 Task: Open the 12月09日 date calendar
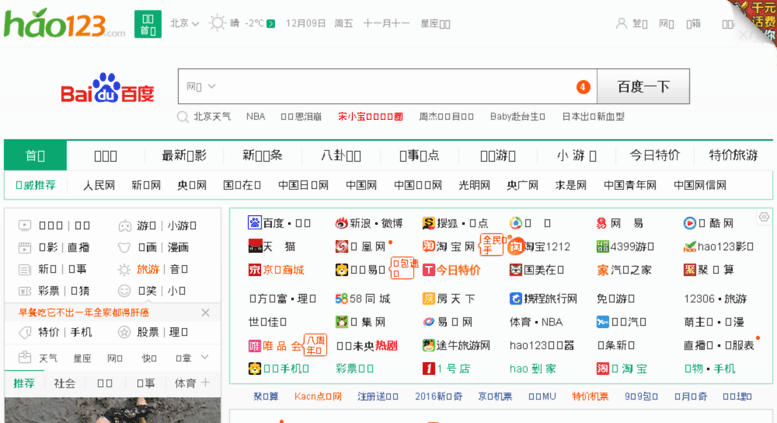[x=306, y=23]
